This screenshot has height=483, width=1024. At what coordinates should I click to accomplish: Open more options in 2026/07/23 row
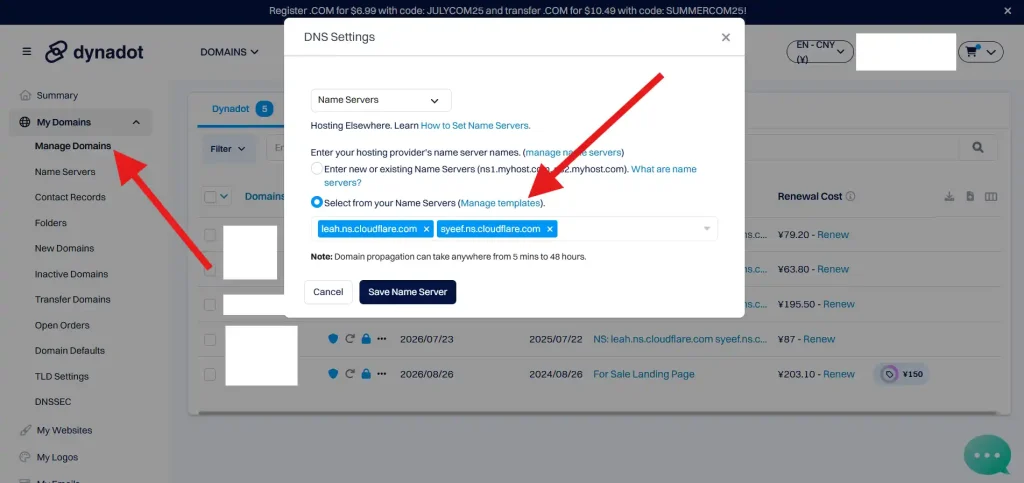(382, 339)
